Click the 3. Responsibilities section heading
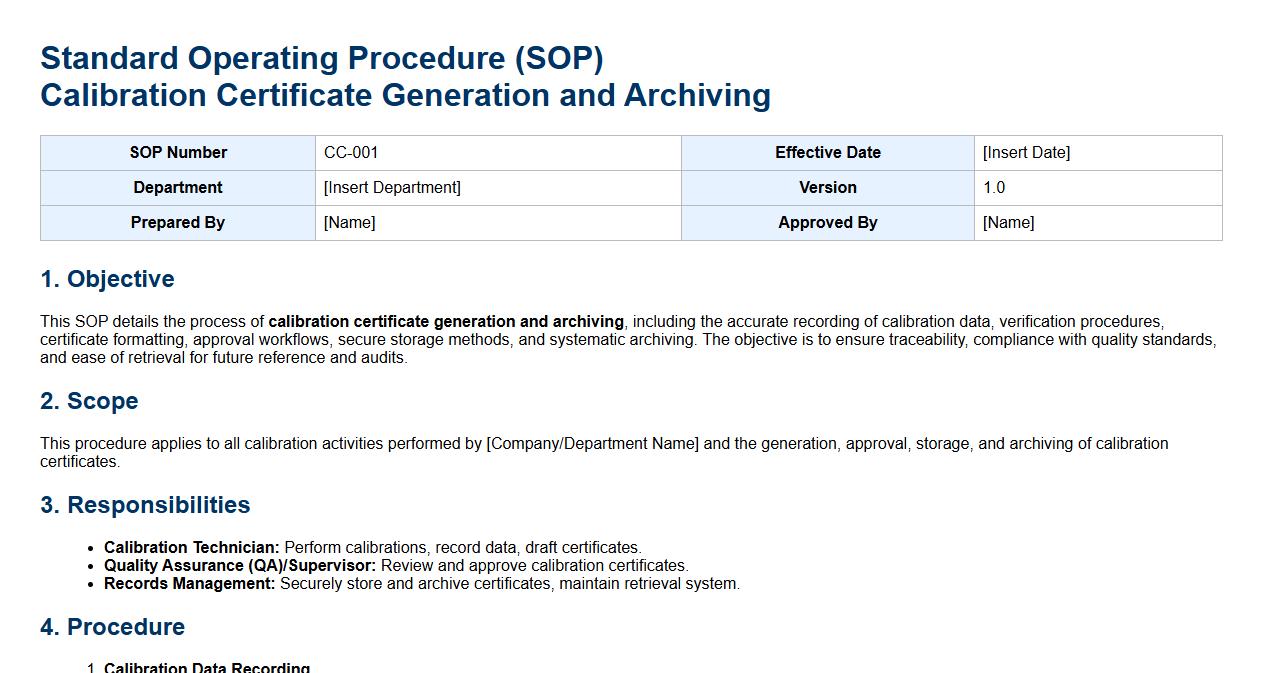1263x673 pixels. click(x=145, y=506)
